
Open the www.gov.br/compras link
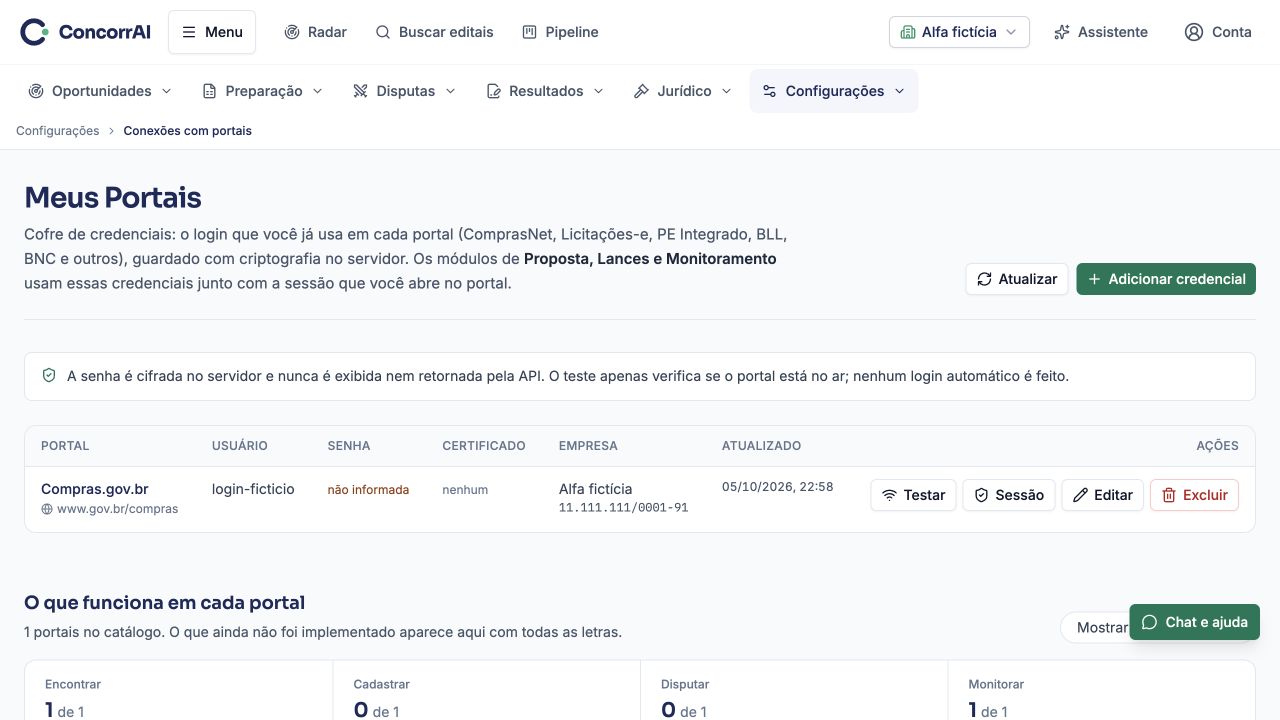tap(117, 509)
